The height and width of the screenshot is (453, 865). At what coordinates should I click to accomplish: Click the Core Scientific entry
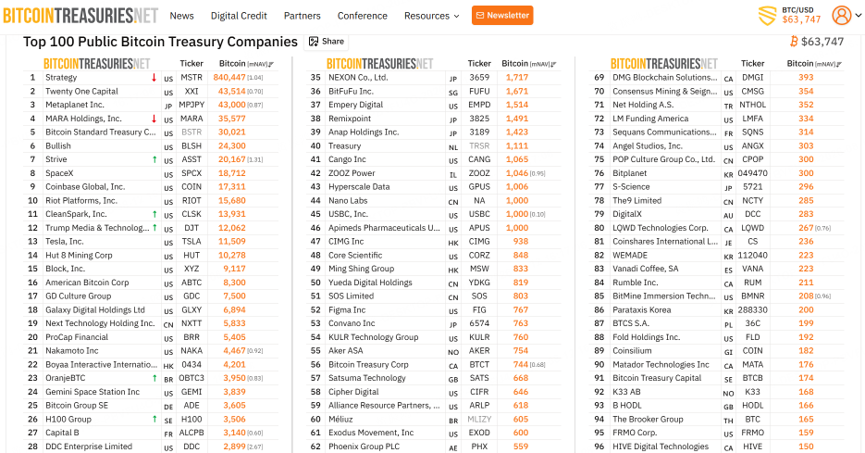point(355,255)
